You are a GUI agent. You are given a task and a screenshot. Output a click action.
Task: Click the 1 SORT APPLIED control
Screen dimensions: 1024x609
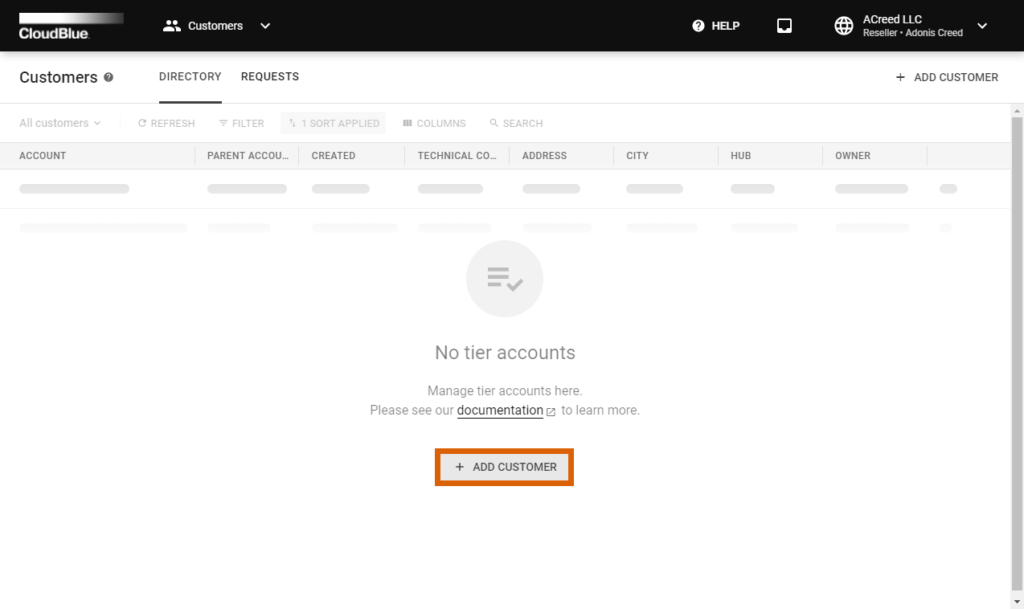pyautogui.click(x=332, y=123)
